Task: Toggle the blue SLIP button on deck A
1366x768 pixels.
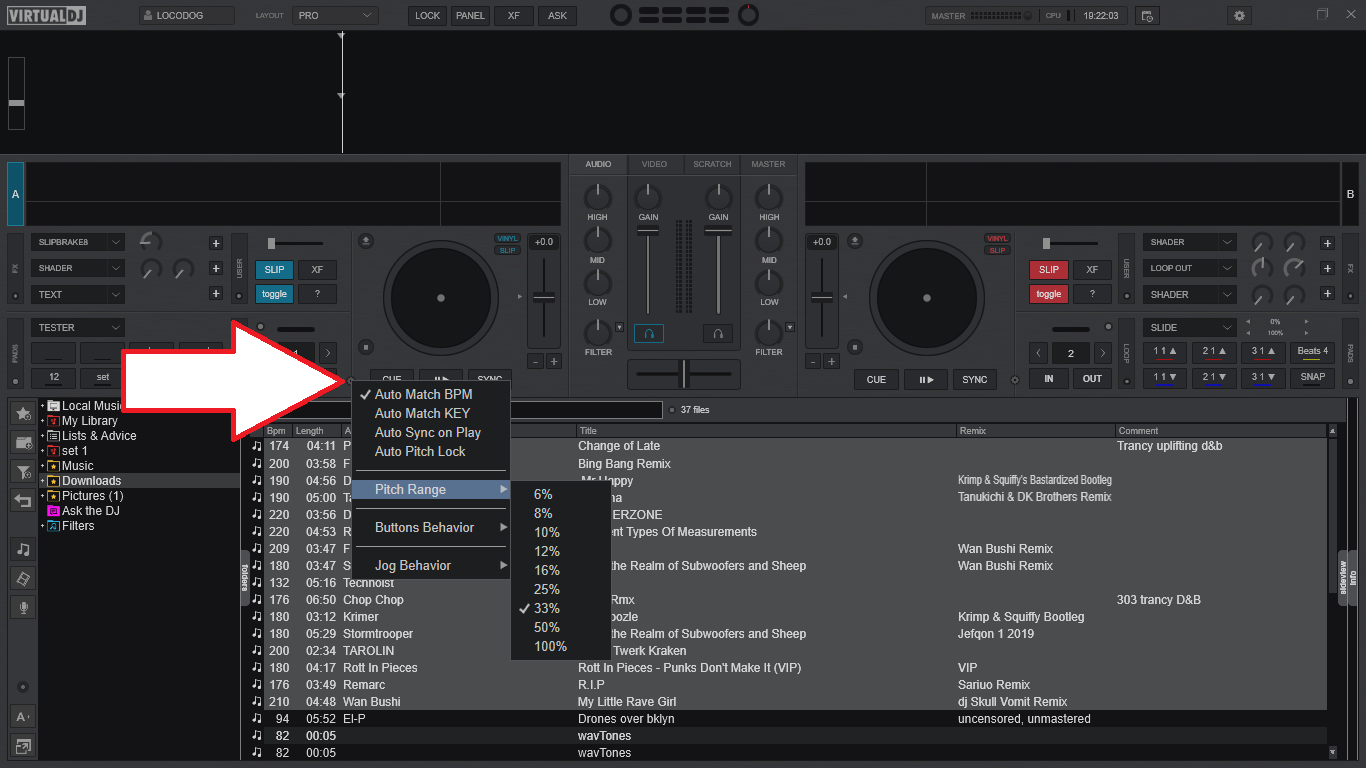Action: [x=274, y=269]
